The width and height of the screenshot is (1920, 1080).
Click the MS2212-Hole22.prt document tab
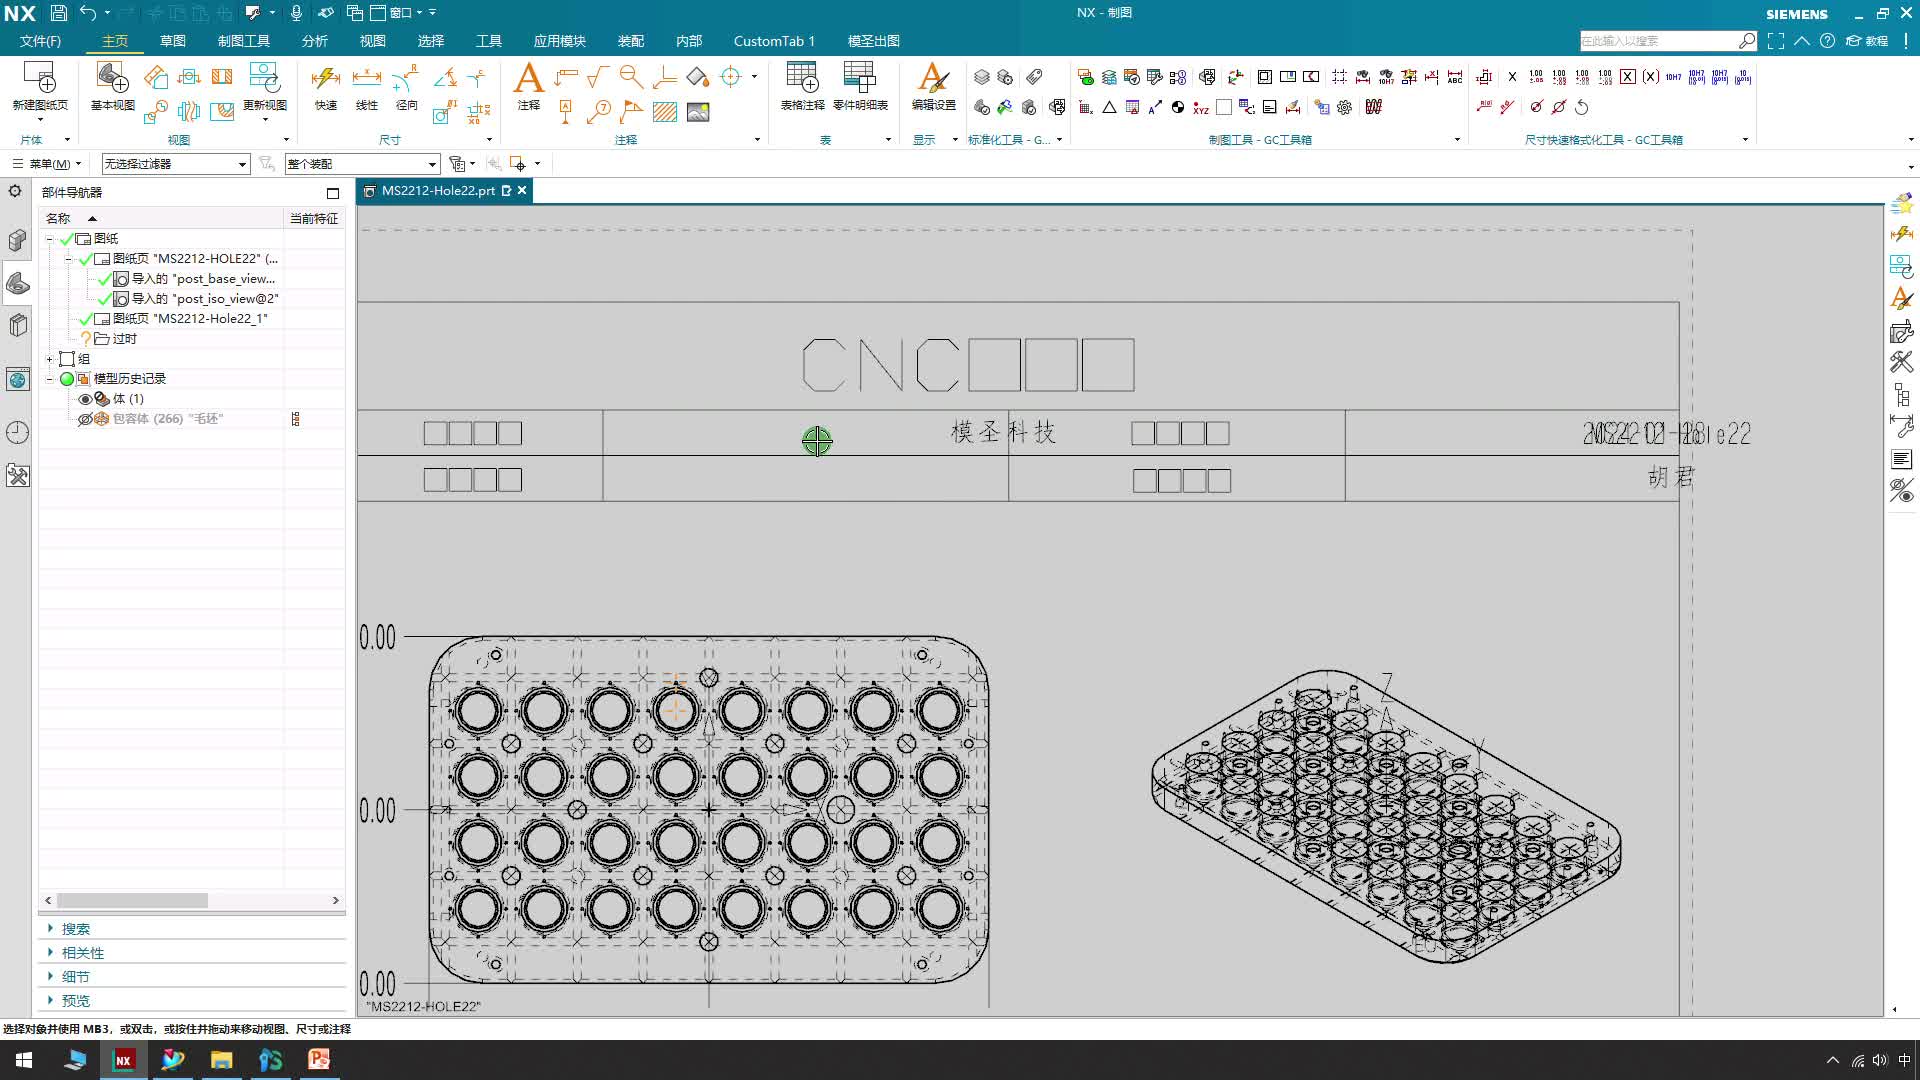click(x=438, y=191)
